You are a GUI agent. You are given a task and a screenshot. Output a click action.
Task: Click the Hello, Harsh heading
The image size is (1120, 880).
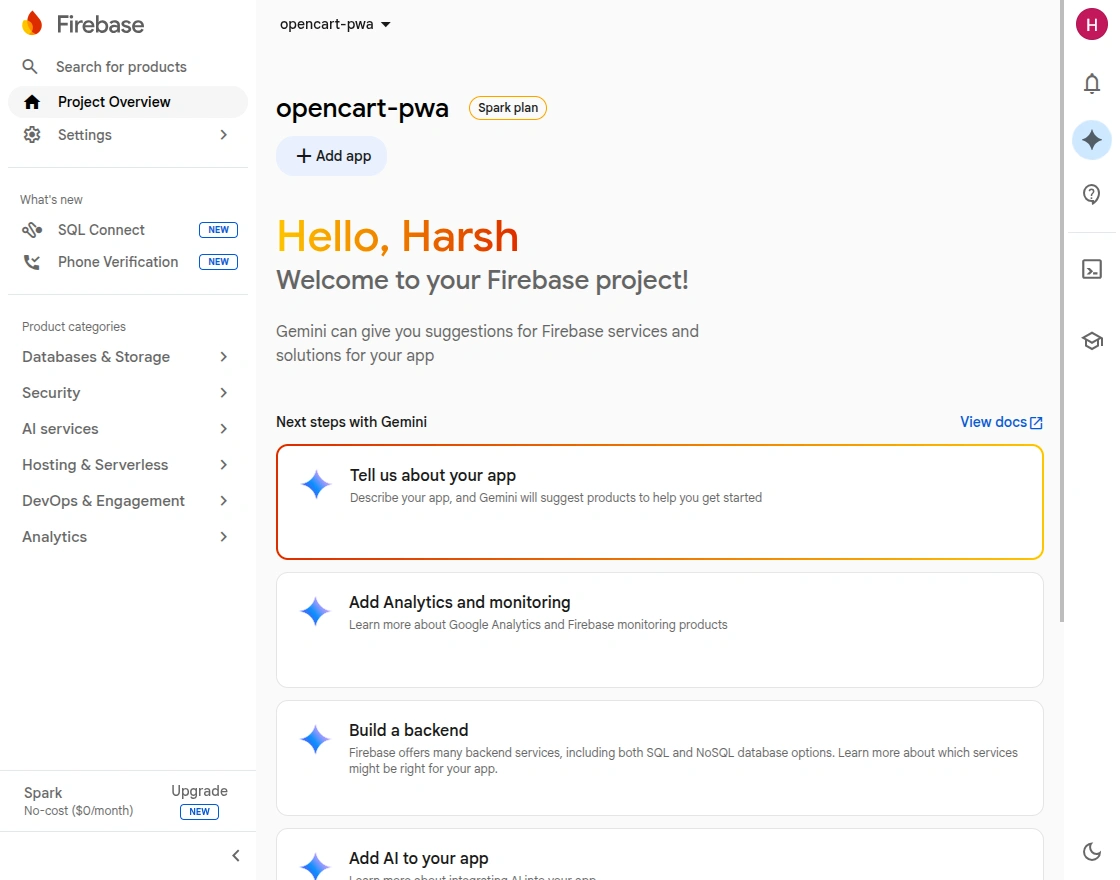click(397, 236)
